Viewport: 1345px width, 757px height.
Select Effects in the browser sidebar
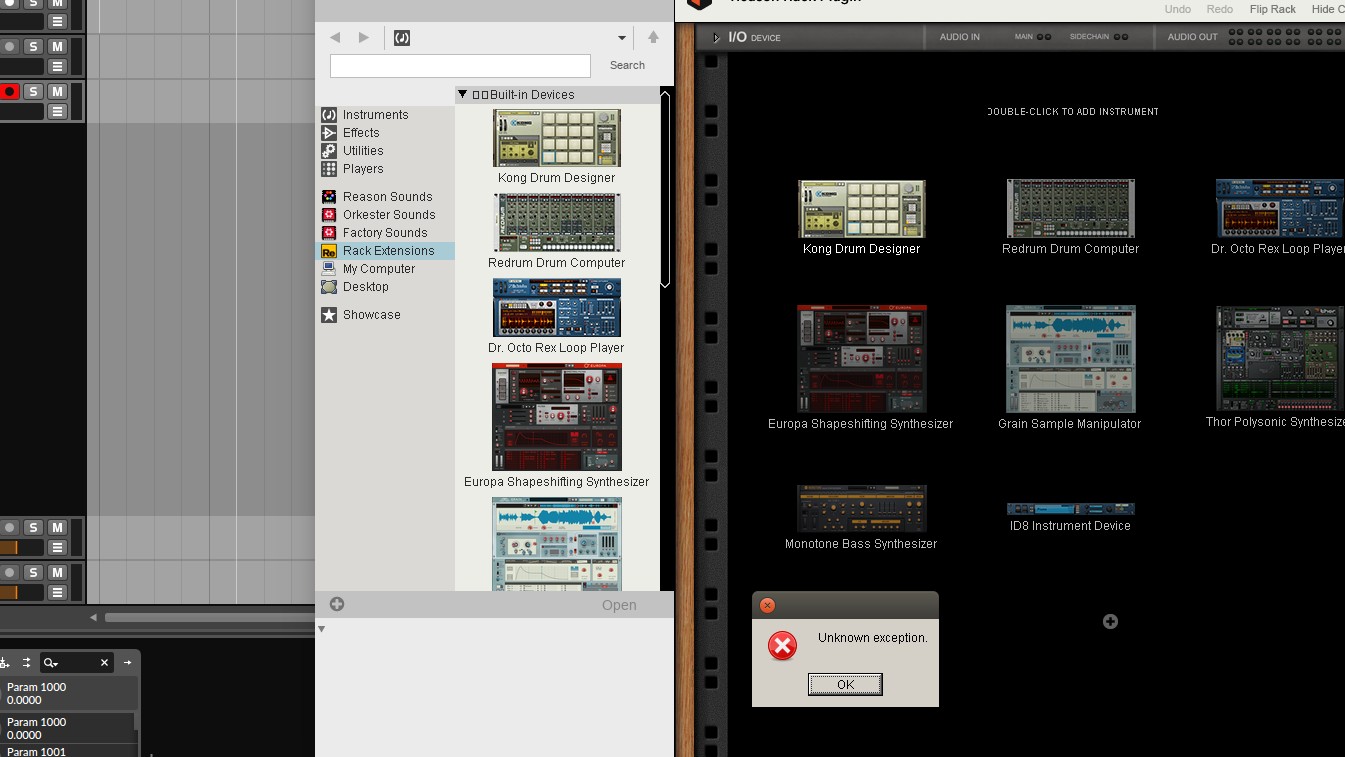tap(361, 133)
